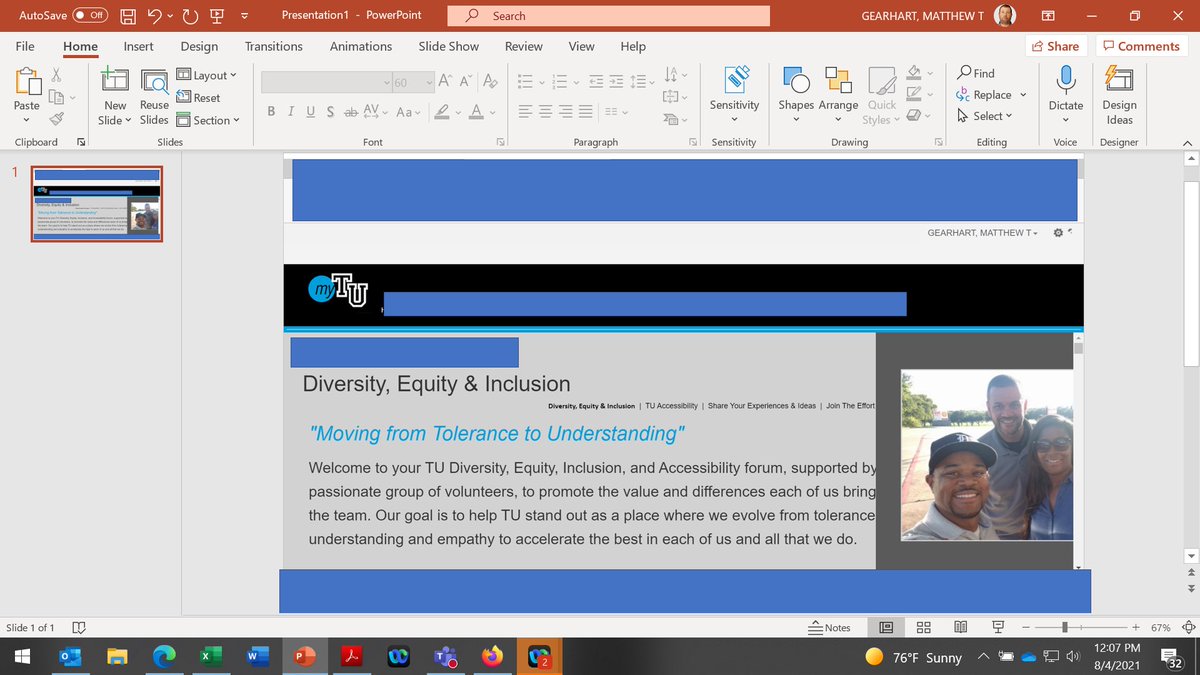The width and height of the screenshot is (1200, 675).
Task: Start Slide Show from status bar
Action: pos(997,627)
